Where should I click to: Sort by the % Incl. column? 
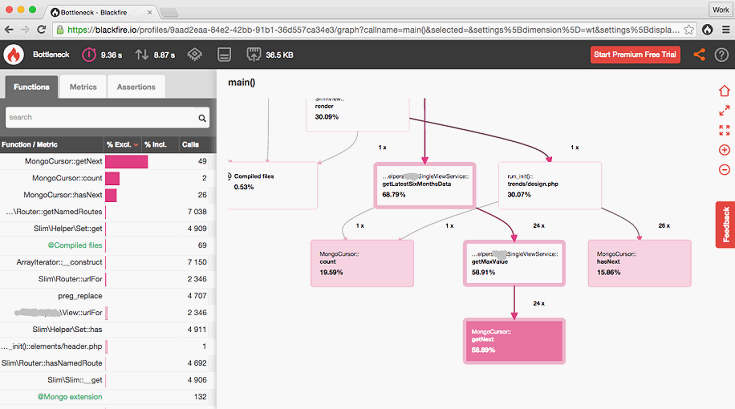[156, 145]
